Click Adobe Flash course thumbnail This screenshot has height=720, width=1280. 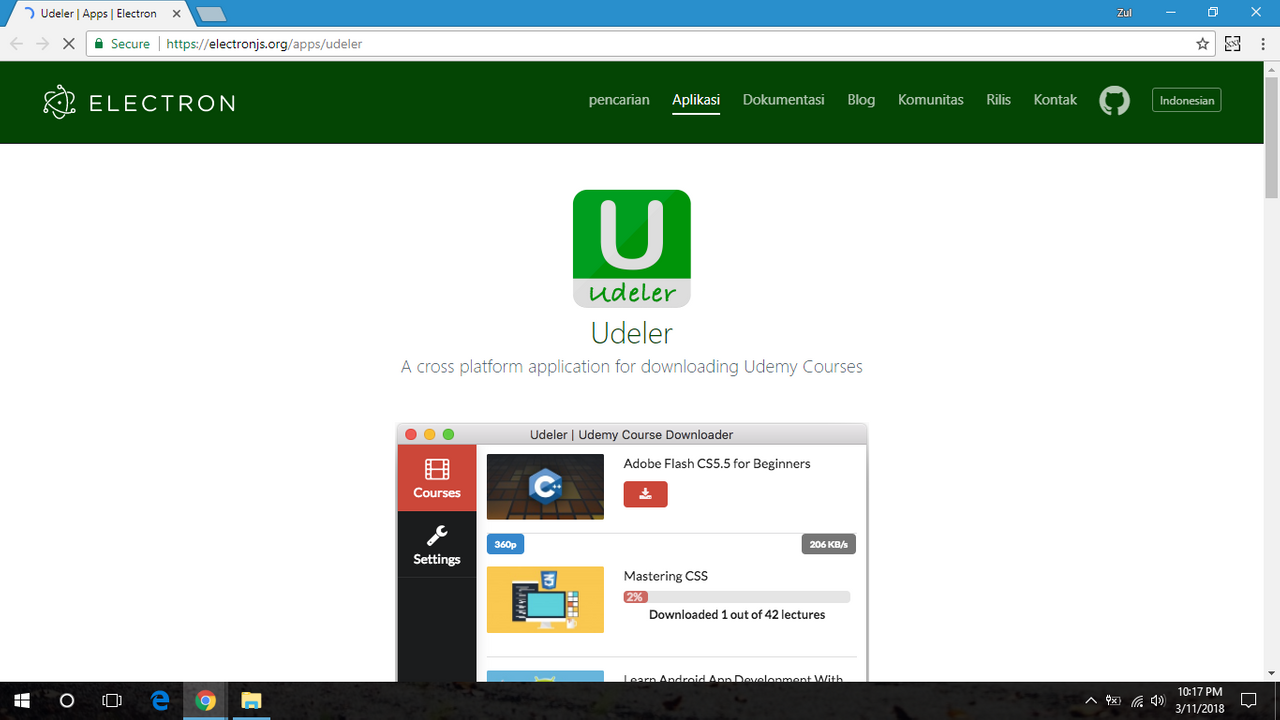pos(545,487)
